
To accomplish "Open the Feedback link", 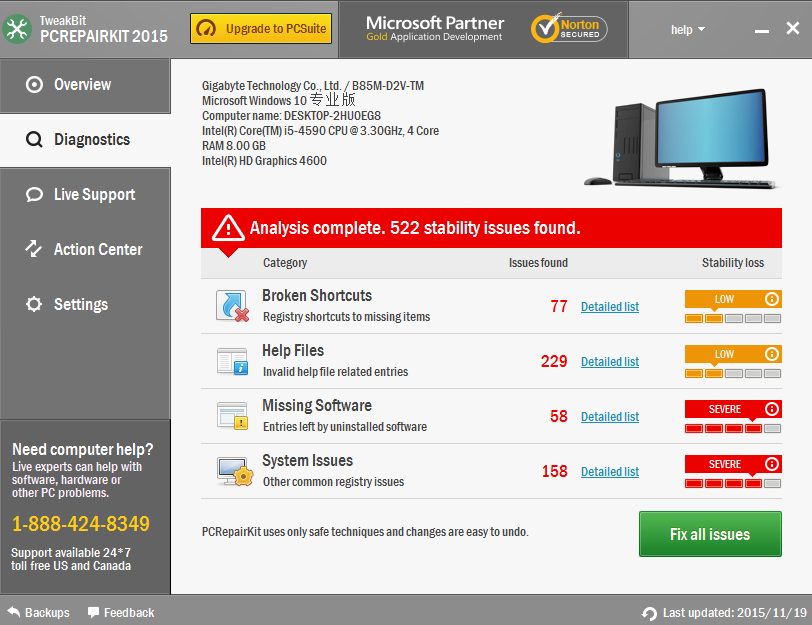I will [121, 613].
